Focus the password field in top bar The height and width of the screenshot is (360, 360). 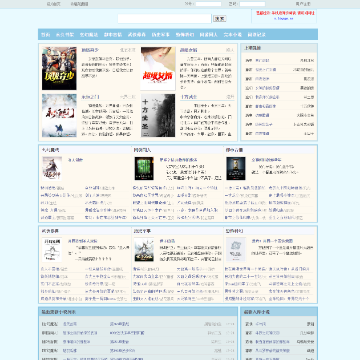click(x=252, y=4)
